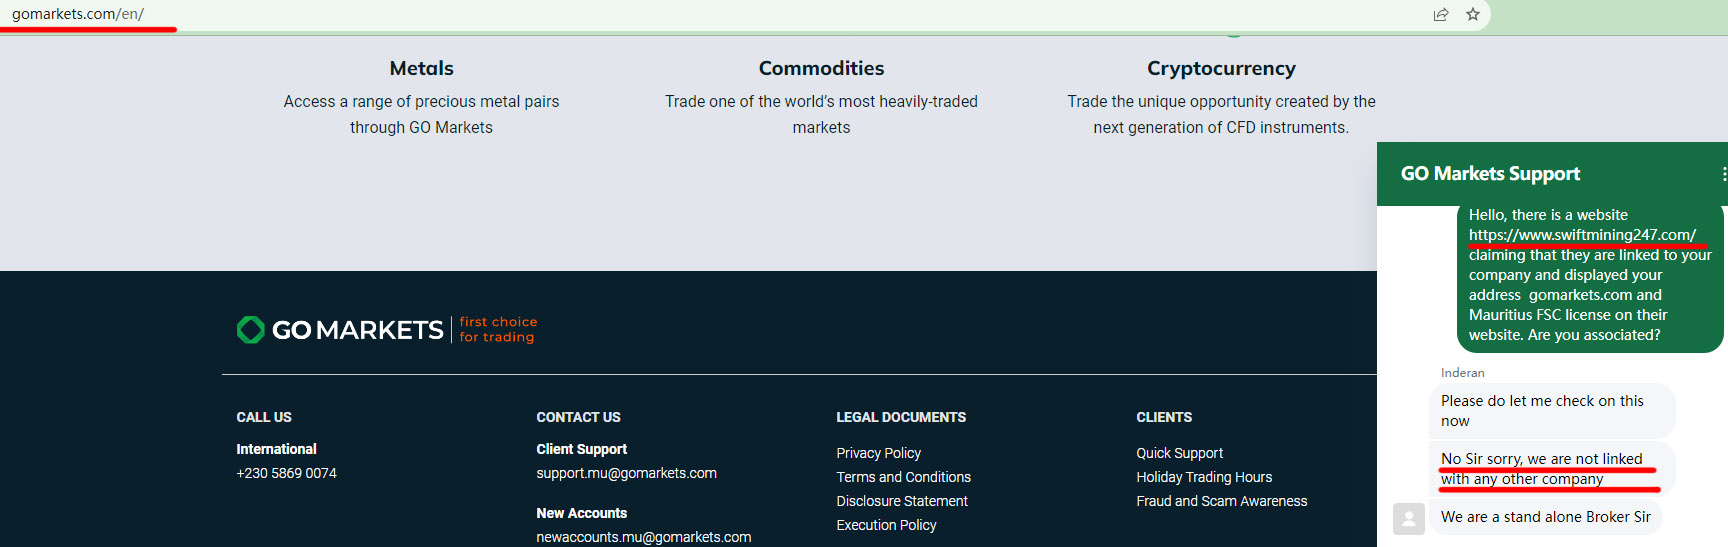View Holiday Trading Hours
Image resolution: width=1728 pixels, height=547 pixels.
tap(1204, 477)
